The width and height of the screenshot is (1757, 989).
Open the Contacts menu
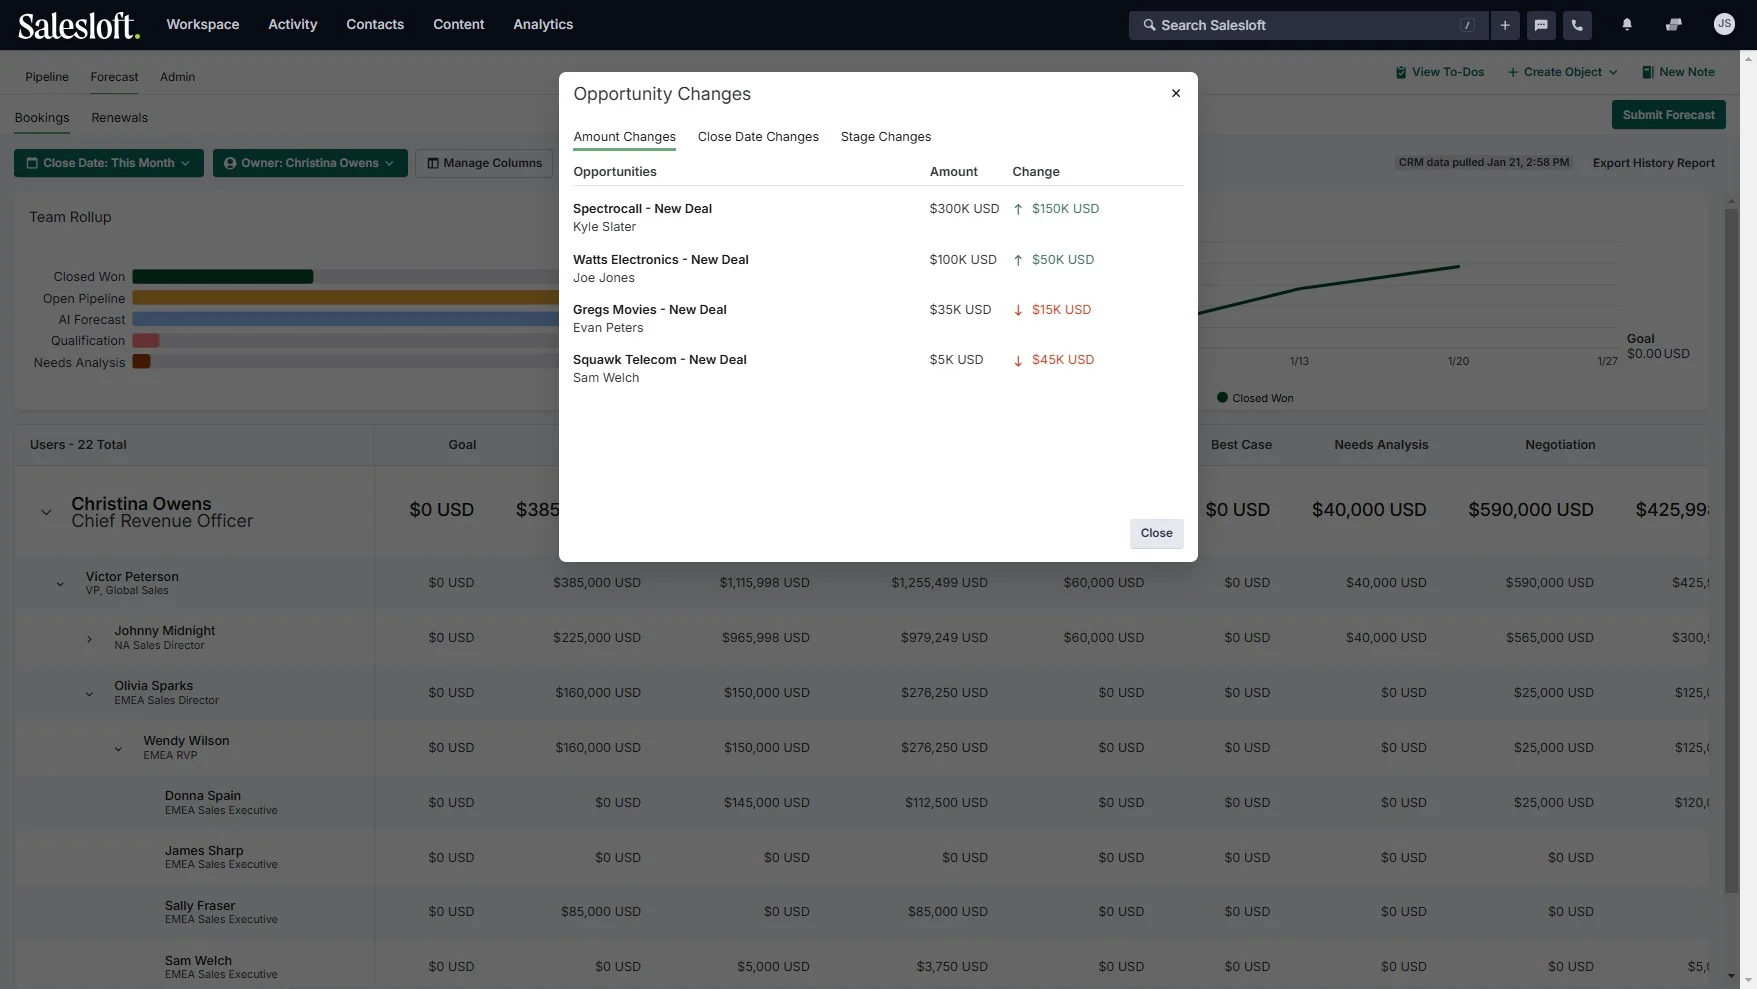(x=375, y=24)
